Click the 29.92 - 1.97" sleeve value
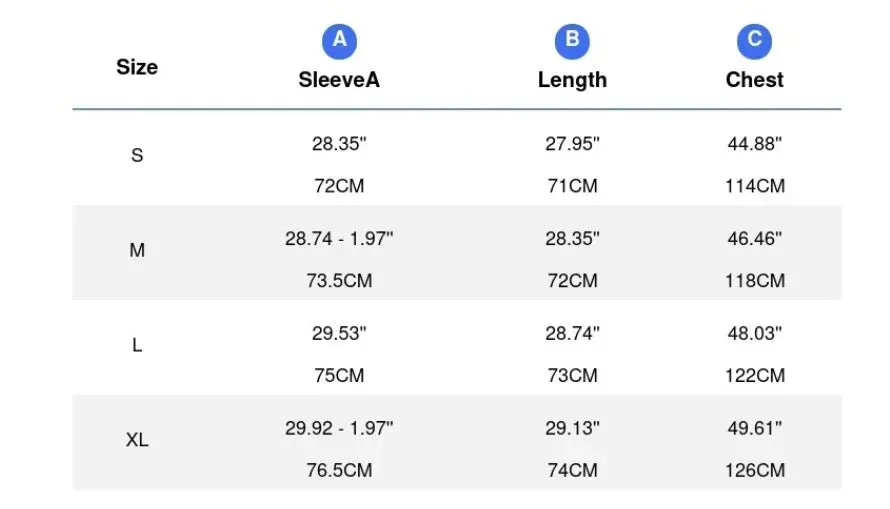The height and width of the screenshot is (509, 890). [339, 428]
